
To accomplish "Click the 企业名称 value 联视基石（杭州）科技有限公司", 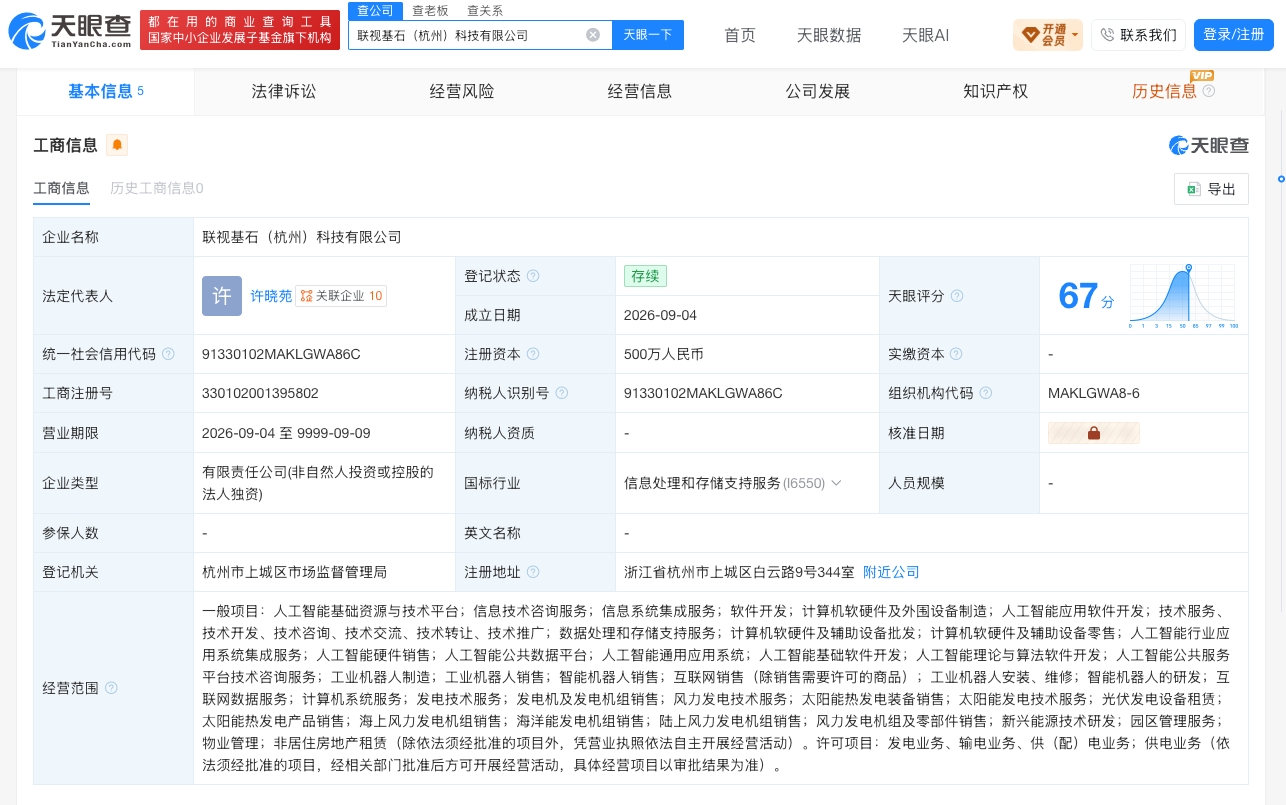I will point(301,237).
